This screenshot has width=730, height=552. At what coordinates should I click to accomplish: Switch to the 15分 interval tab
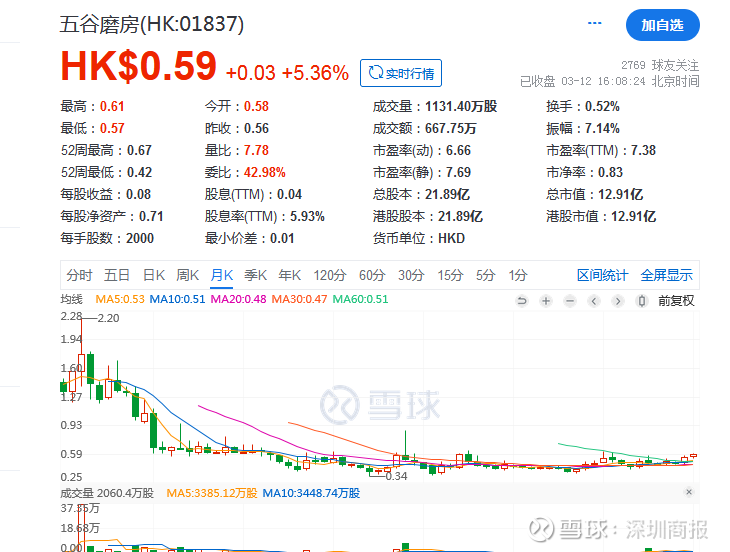pos(450,275)
